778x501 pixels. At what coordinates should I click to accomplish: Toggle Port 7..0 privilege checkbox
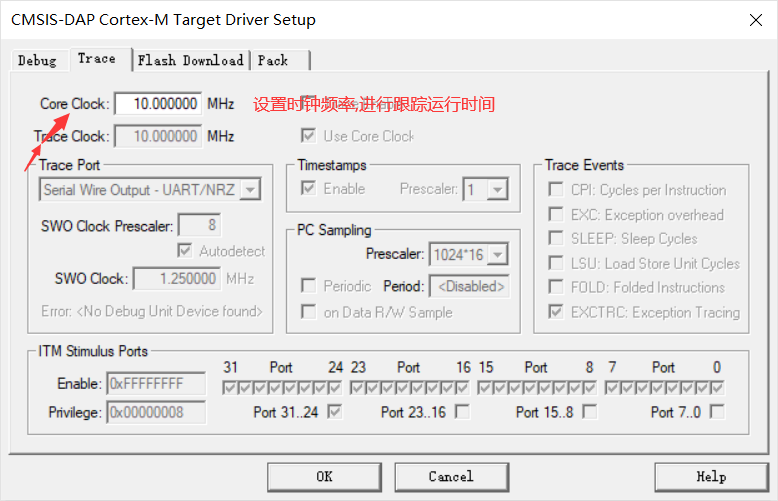(717, 412)
